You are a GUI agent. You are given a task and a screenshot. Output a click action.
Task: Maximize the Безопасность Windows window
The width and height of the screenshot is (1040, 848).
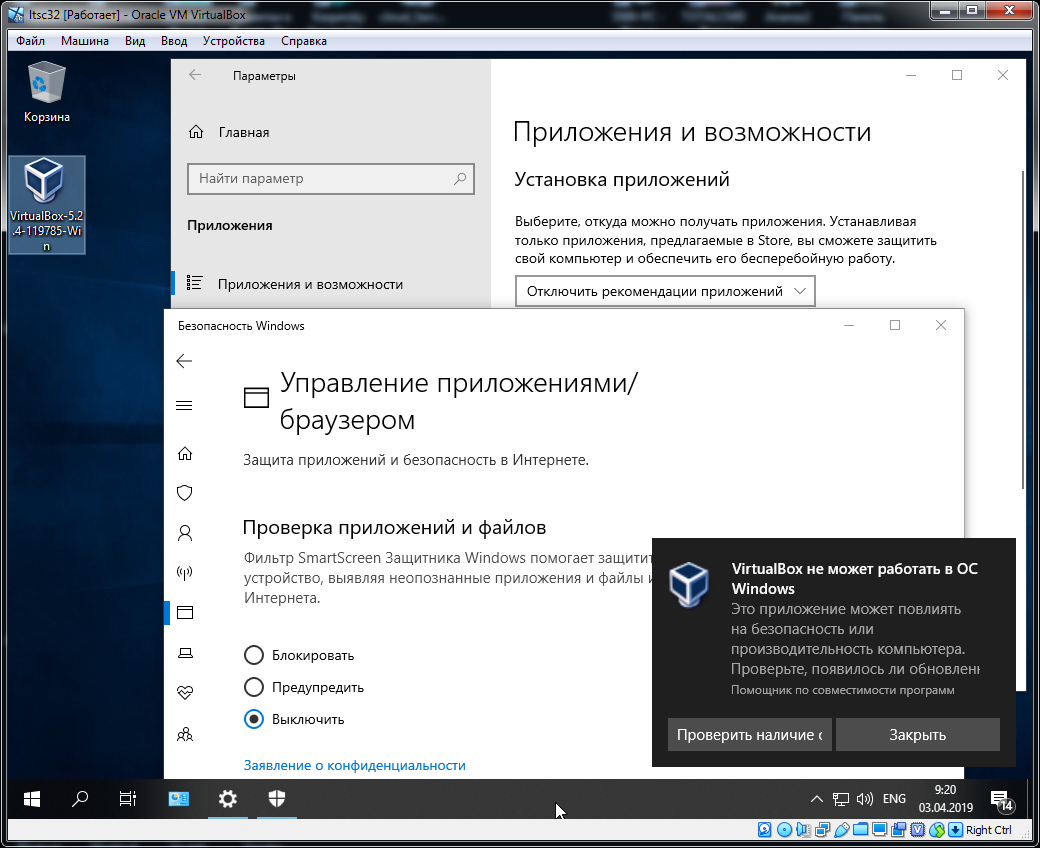pyautogui.click(x=895, y=325)
